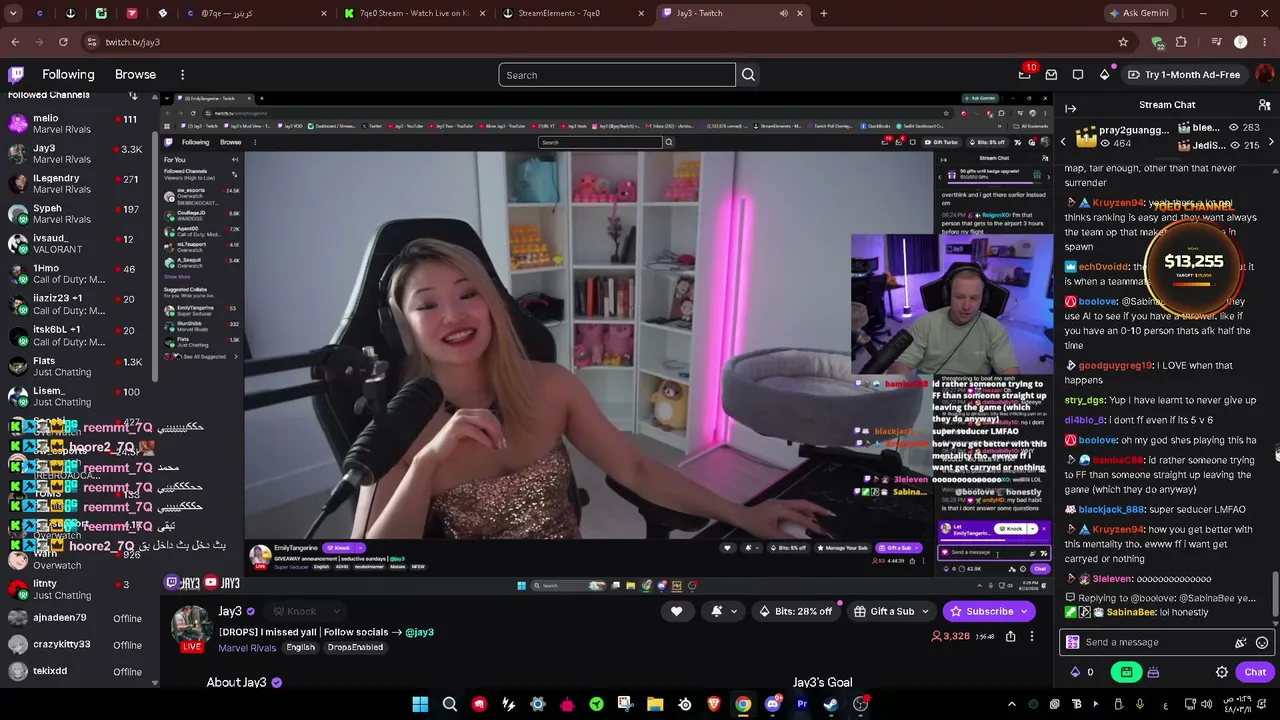The width and height of the screenshot is (1280, 720).
Task: Open a new browser tab
Action: (x=824, y=13)
